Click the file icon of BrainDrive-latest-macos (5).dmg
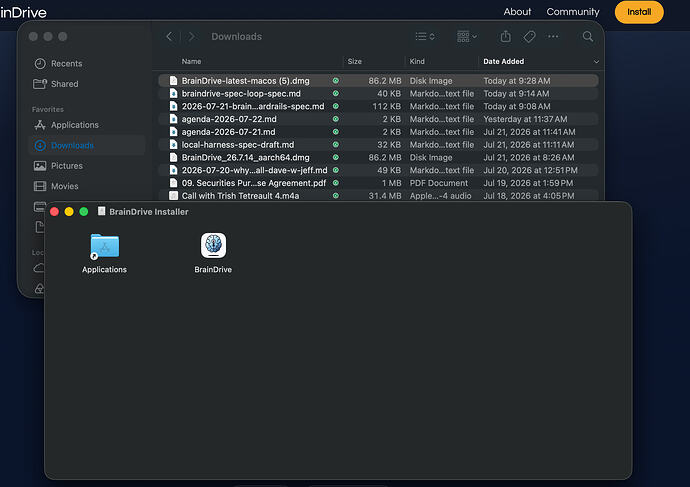Viewport: 690px width, 487px height. tap(173, 81)
